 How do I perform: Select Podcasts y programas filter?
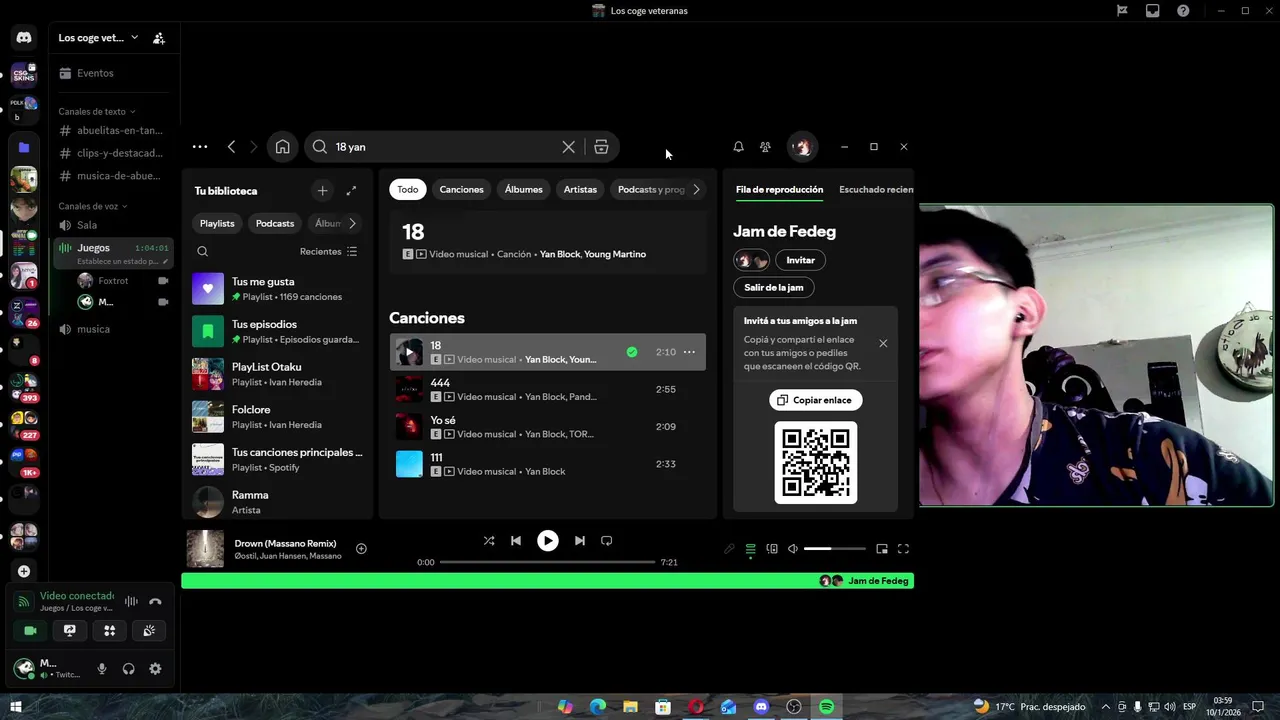(x=651, y=189)
